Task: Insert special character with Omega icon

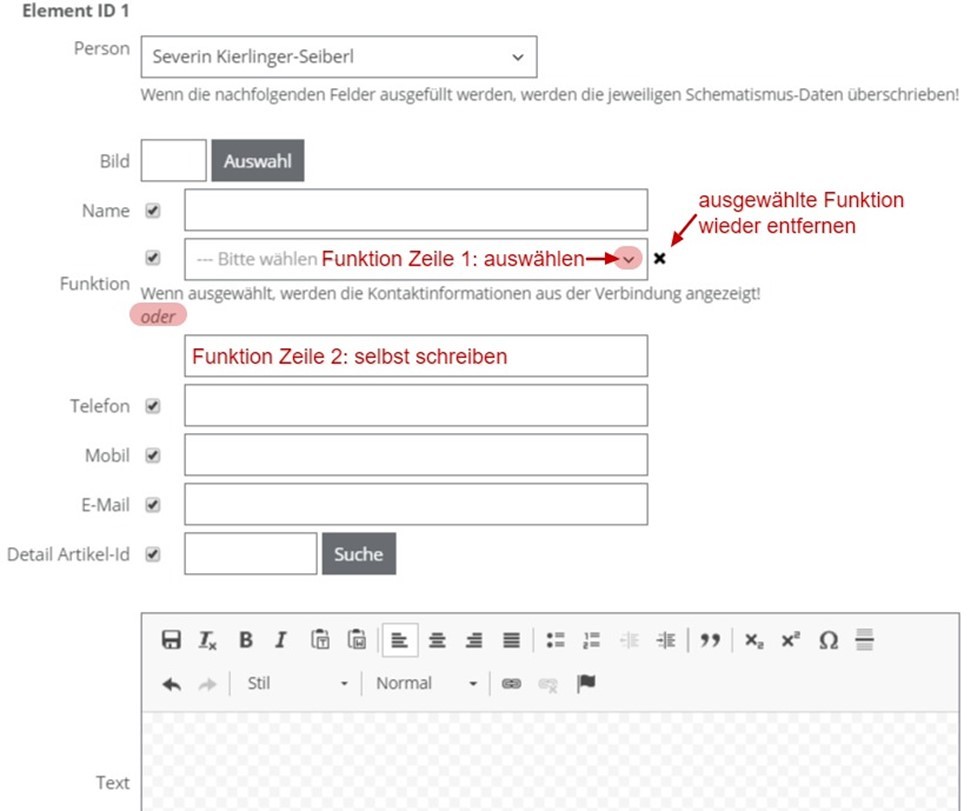Action: click(x=828, y=640)
